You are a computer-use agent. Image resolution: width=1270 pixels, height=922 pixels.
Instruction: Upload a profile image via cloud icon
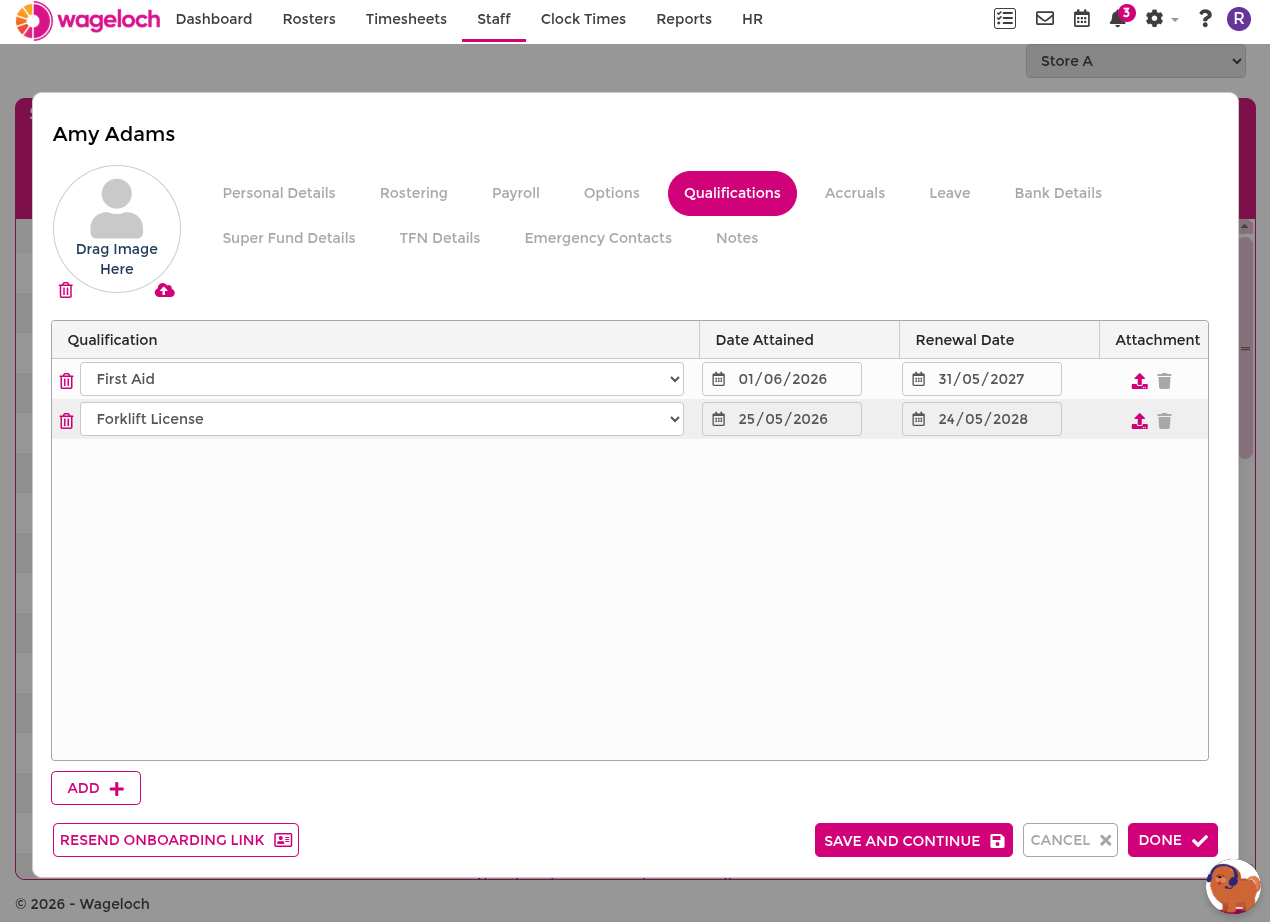click(x=165, y=290)
